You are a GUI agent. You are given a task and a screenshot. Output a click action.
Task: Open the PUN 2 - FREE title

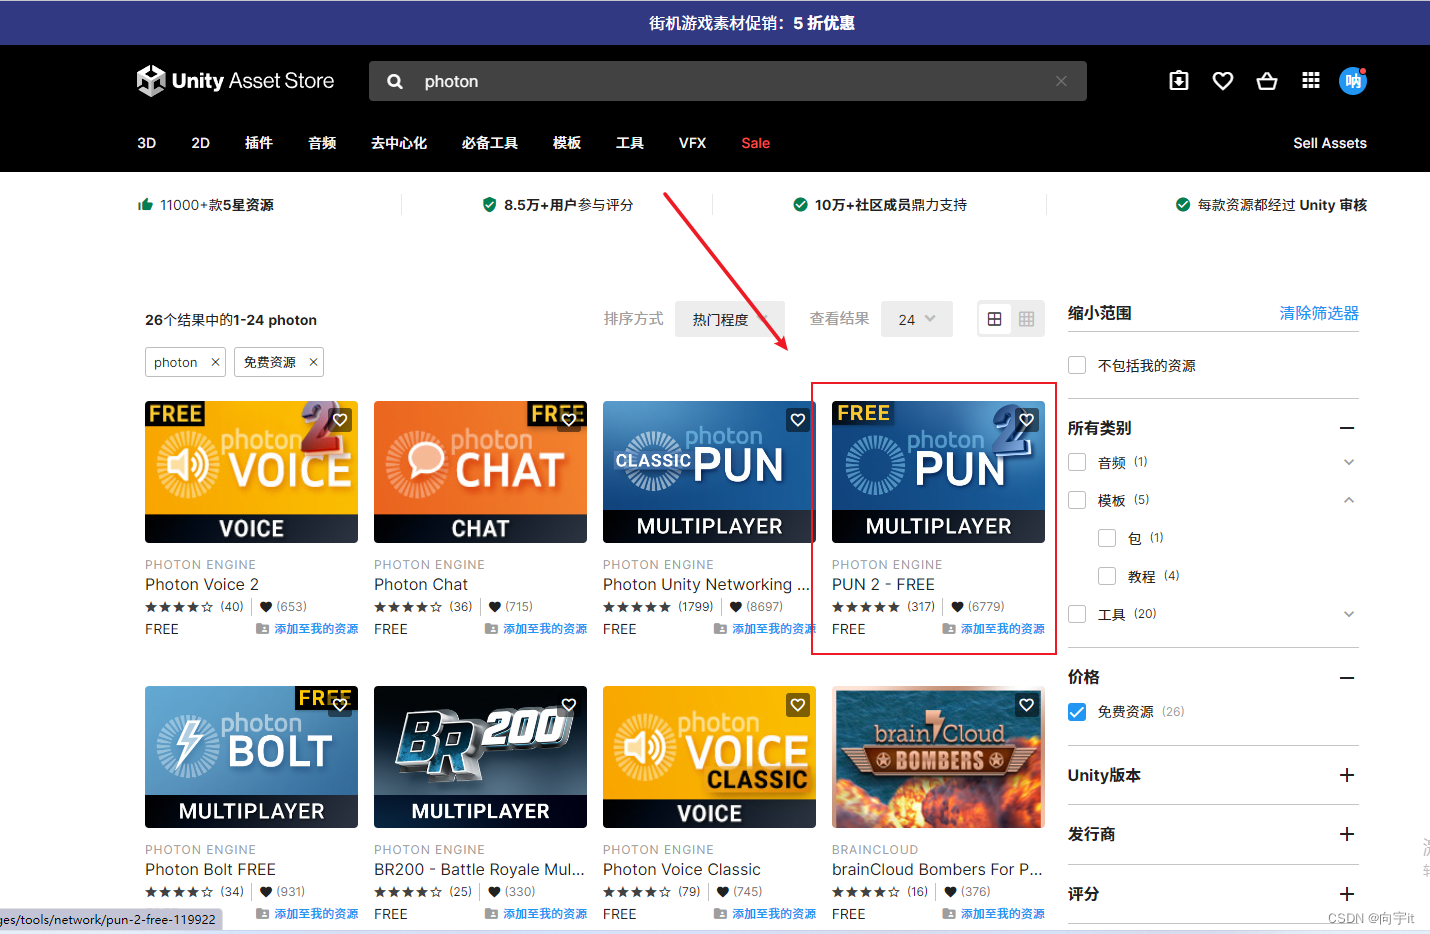pyautogui.click(x=883, y=584)
